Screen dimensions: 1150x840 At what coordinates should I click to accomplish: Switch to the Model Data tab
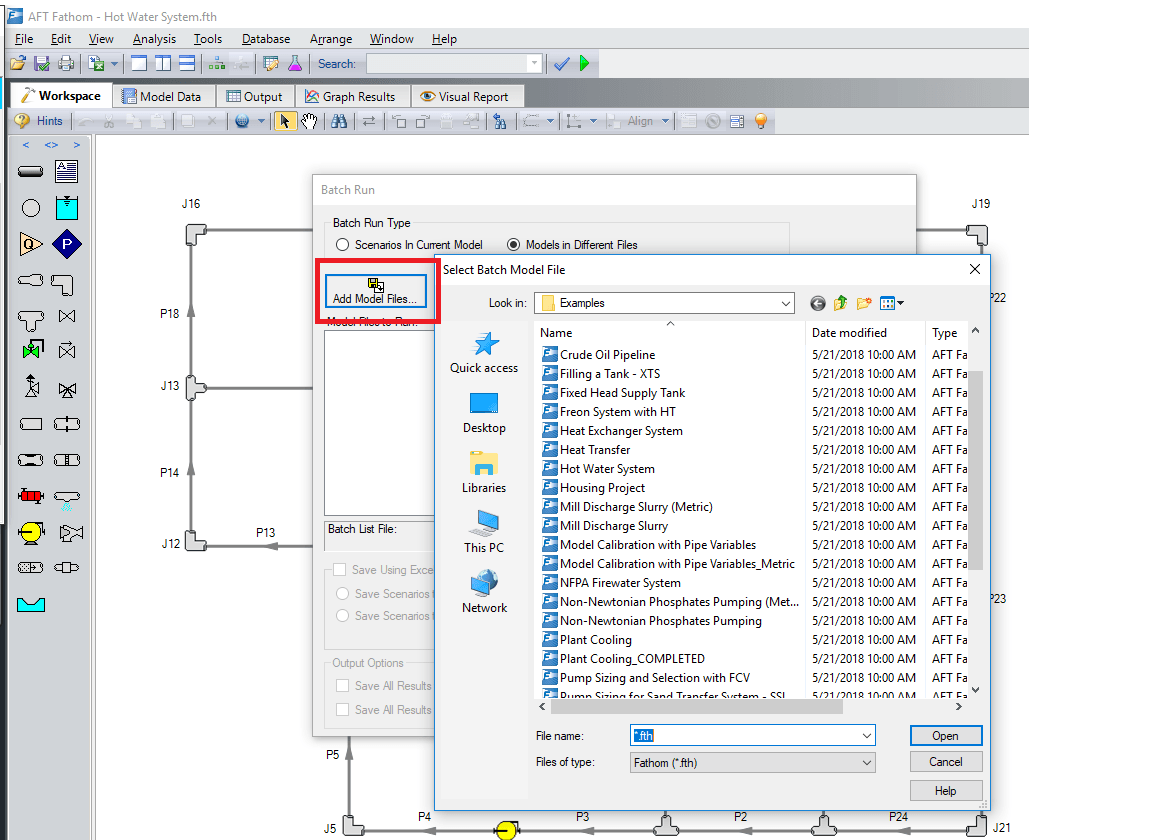pyautogui.click(x=162, y=96)
